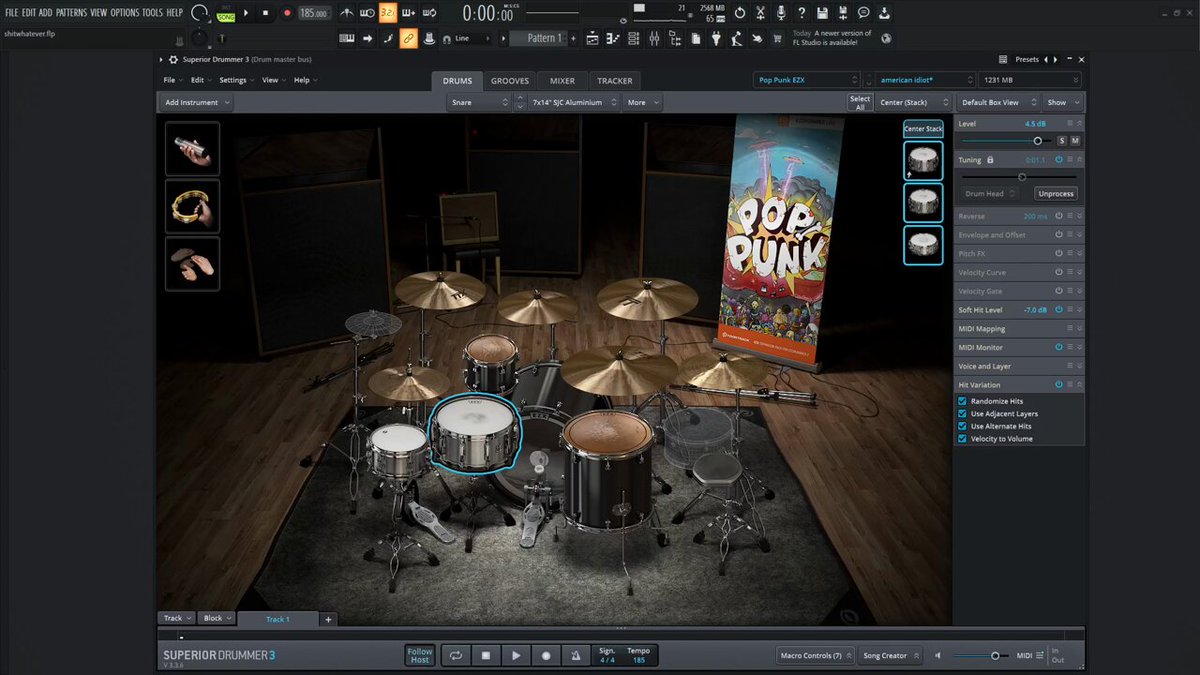Click the Solo button next to Level
The width and height of the screenshot is (1200, 675).
coord(1062,141)
